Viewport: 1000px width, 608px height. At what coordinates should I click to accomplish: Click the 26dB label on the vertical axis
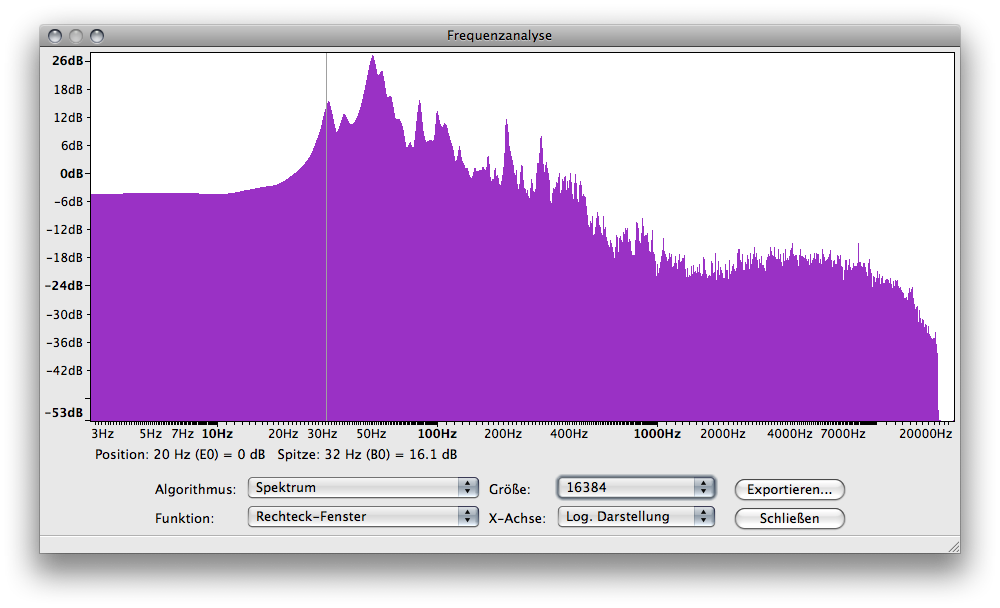[68, 61]
